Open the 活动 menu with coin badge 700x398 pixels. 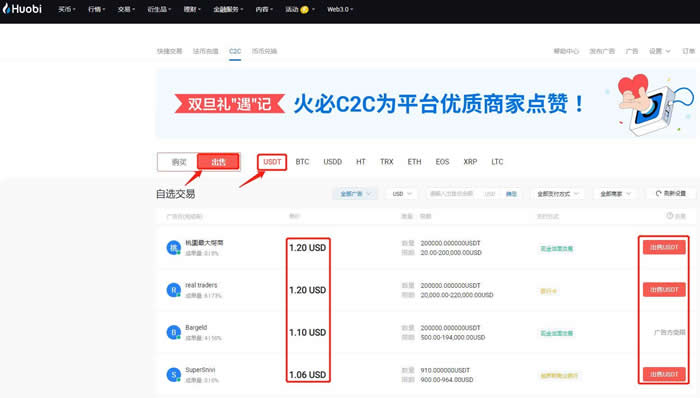point(300,9)
